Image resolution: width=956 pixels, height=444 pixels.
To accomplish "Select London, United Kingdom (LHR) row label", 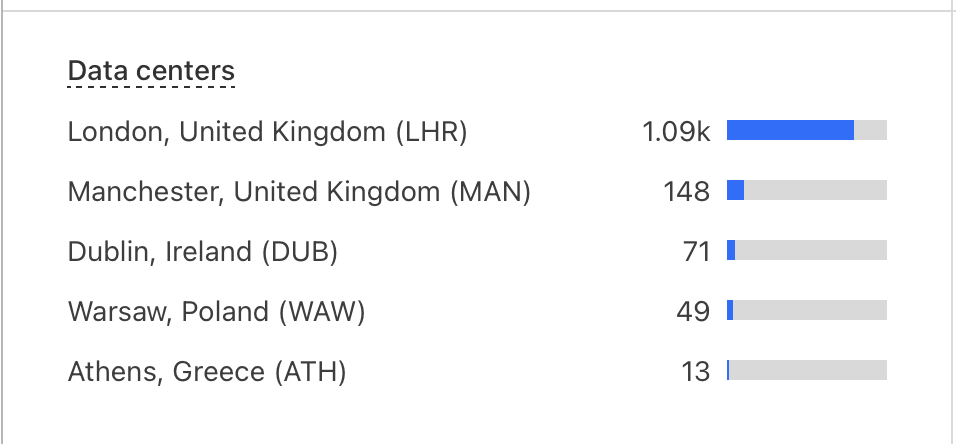I will point(267,131).
